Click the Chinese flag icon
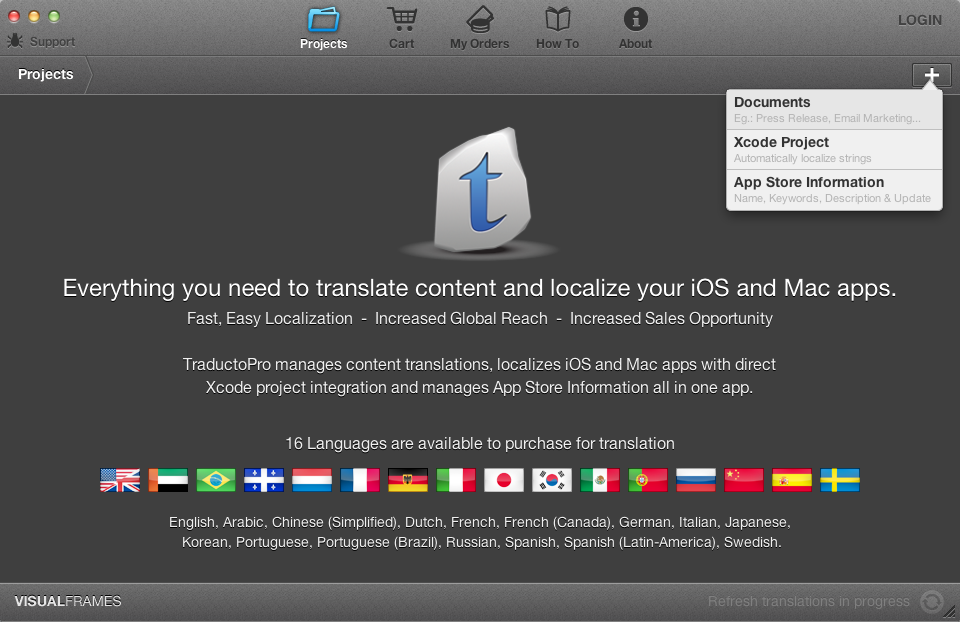The height and width of the screenshot is (622, 960). pyautogui.click(x=744, y=480)
